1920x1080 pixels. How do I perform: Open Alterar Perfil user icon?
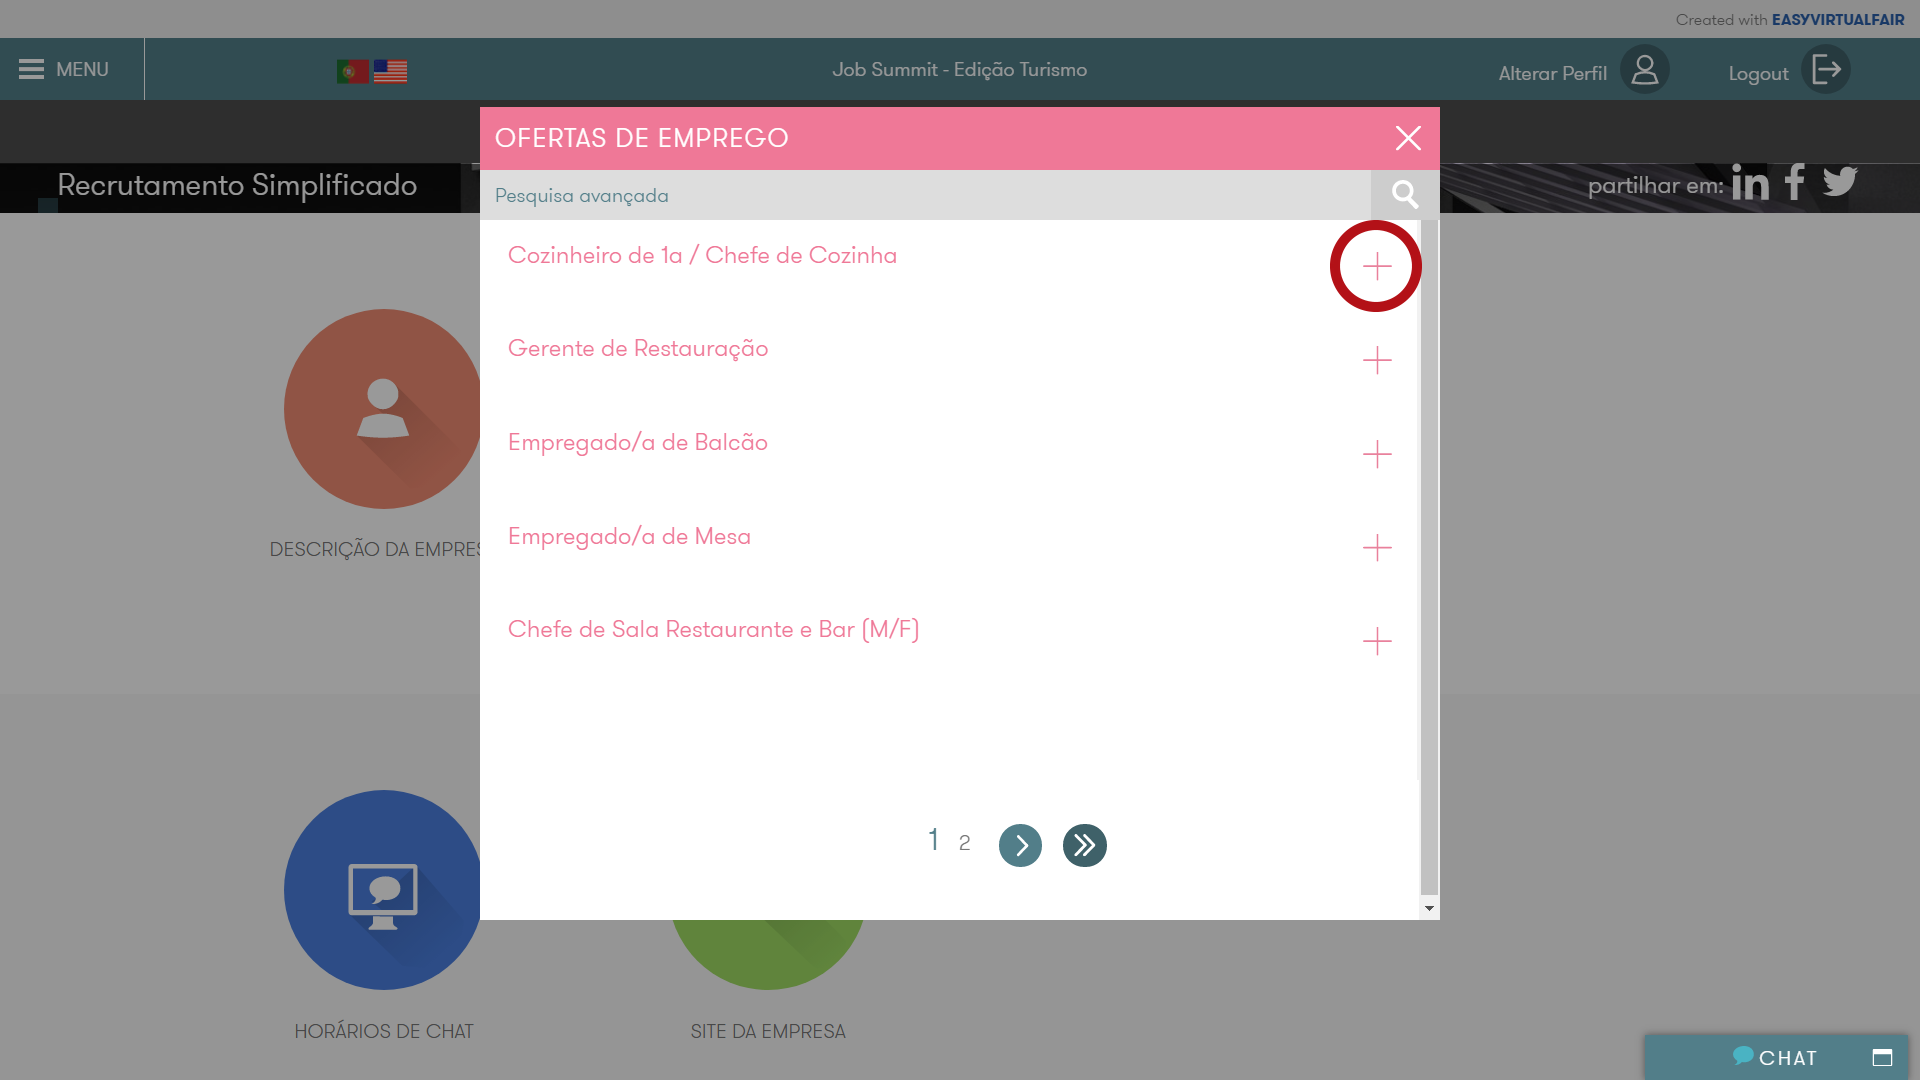click(1645, 70)
